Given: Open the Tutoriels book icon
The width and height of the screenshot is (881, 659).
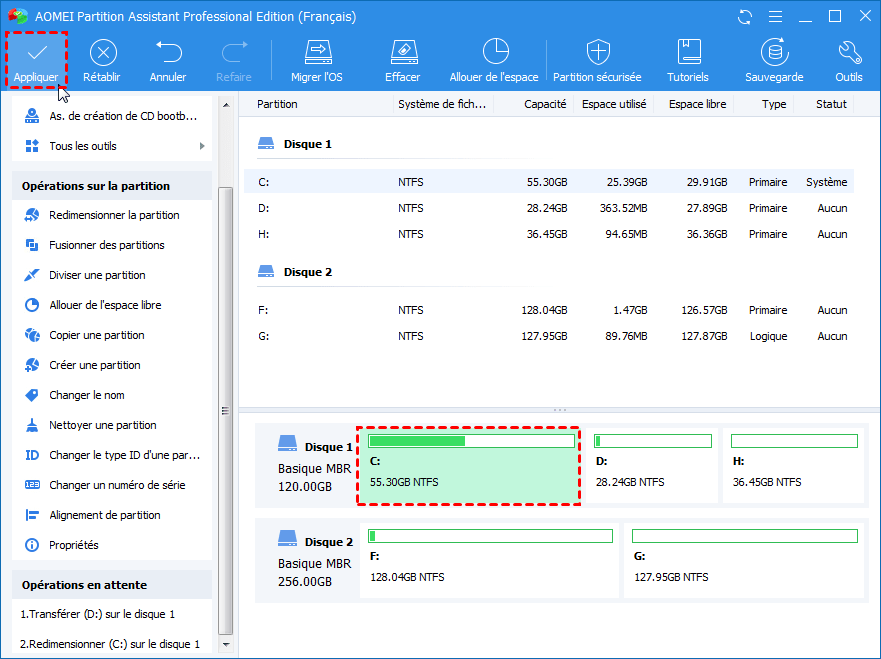Looking at the screenshot, I should [688, 52].
